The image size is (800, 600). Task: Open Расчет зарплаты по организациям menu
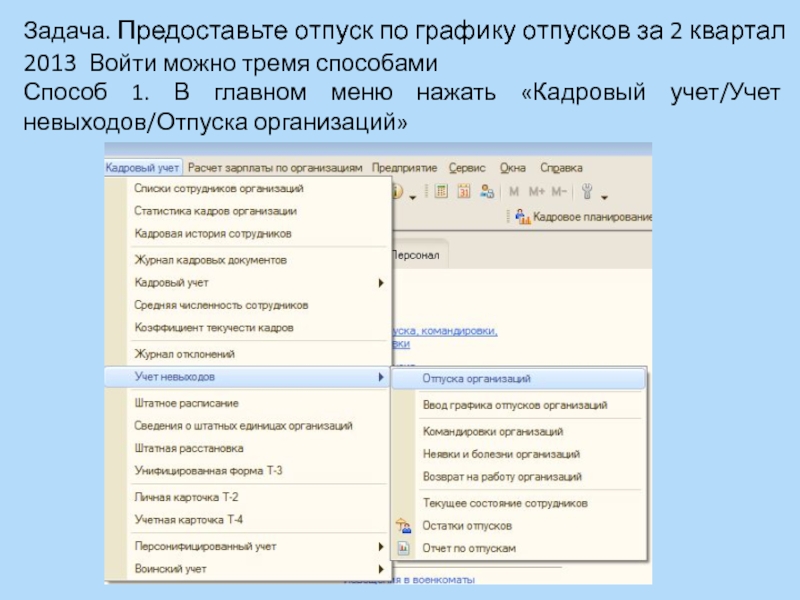(275, 167)
